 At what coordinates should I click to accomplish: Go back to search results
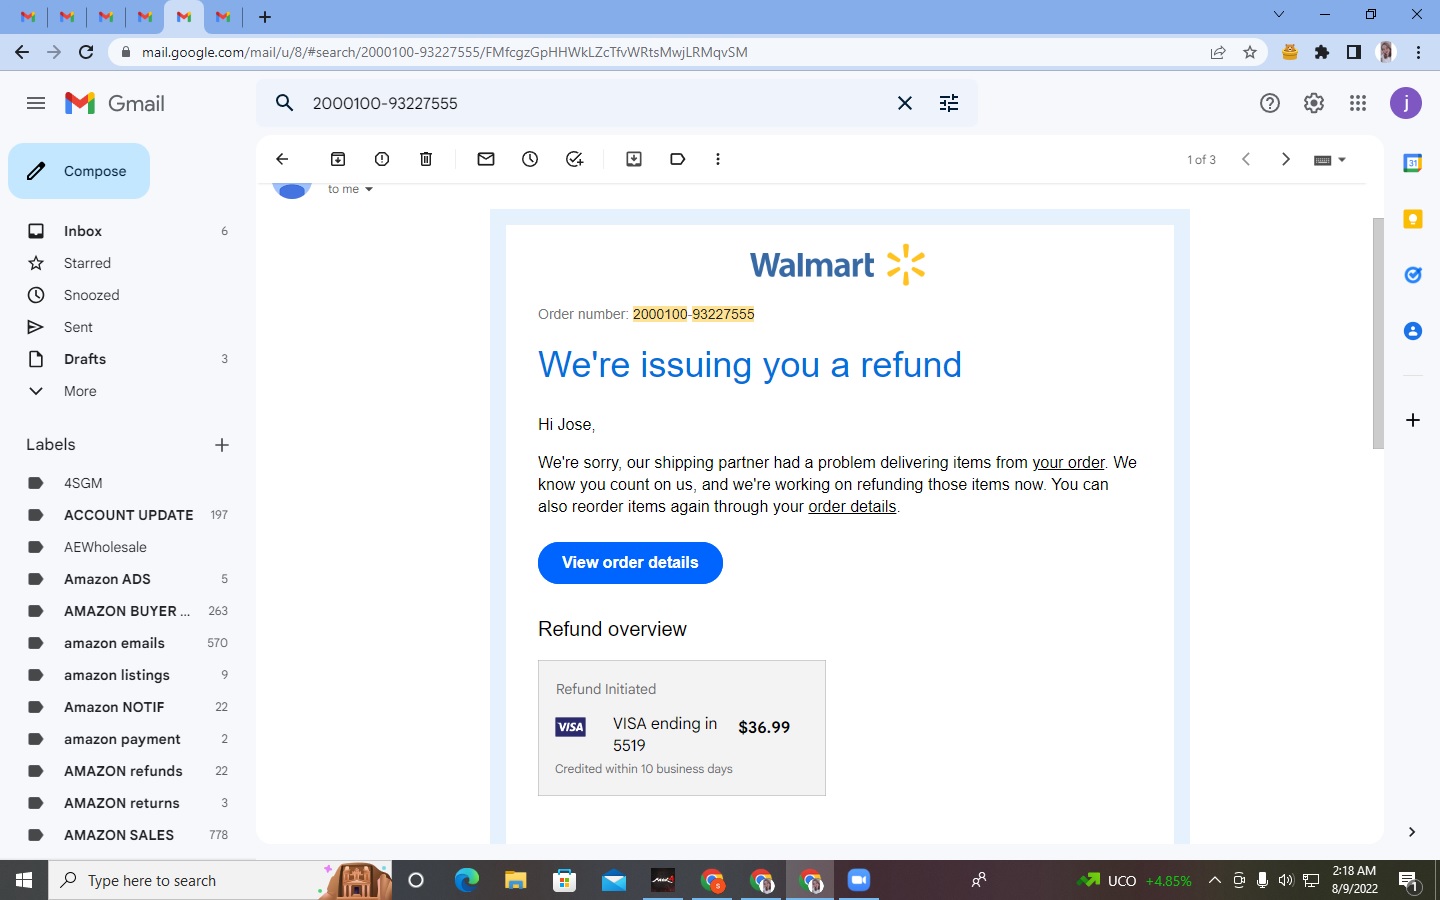(282, 159)
